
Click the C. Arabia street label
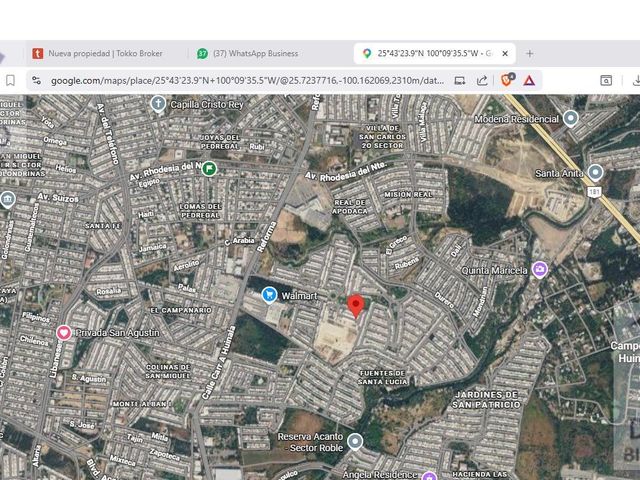tap(239, 241)
